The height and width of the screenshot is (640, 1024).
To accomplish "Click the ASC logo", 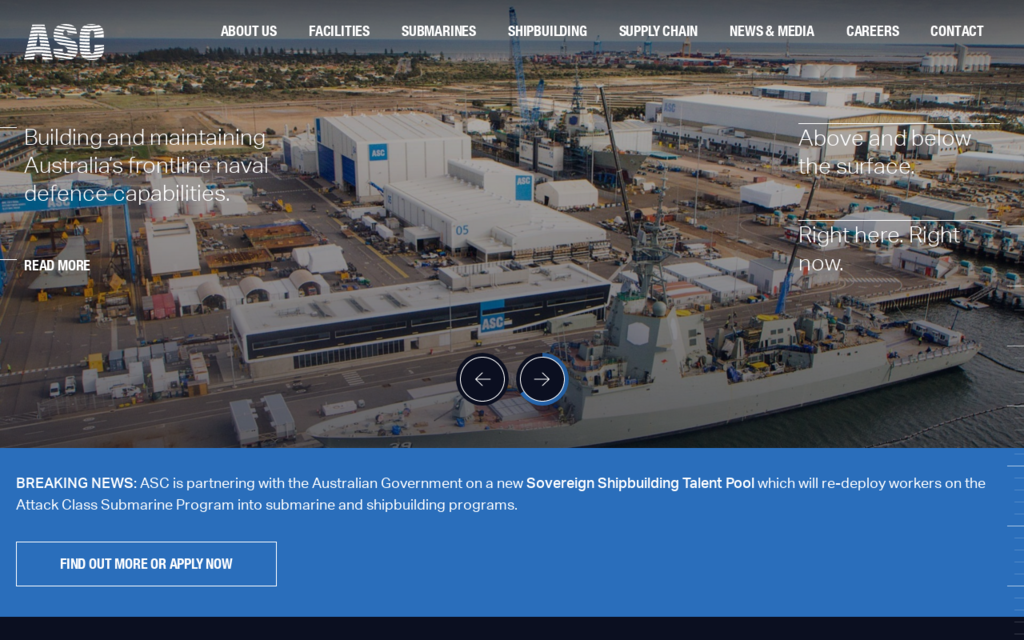I will [64, 42].
